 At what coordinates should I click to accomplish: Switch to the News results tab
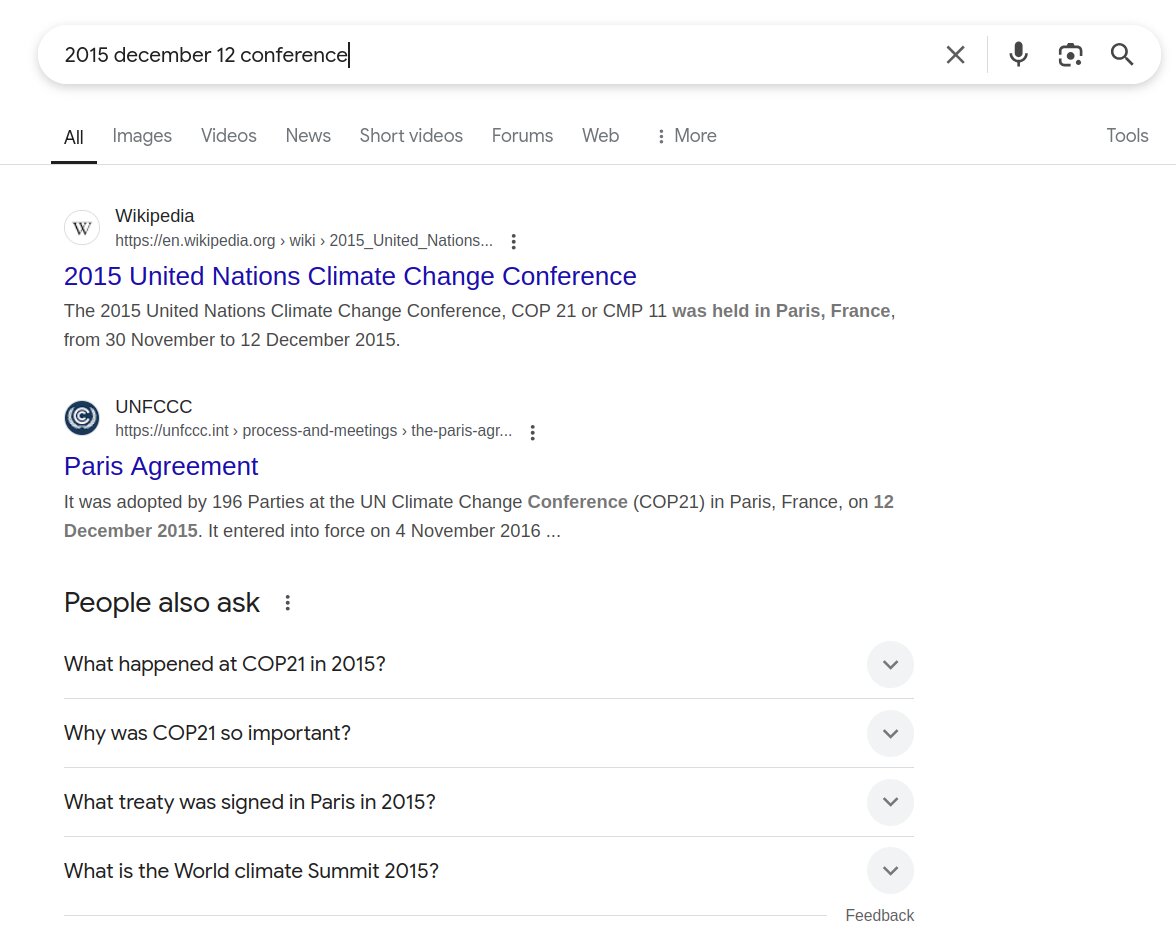[307, 135]
